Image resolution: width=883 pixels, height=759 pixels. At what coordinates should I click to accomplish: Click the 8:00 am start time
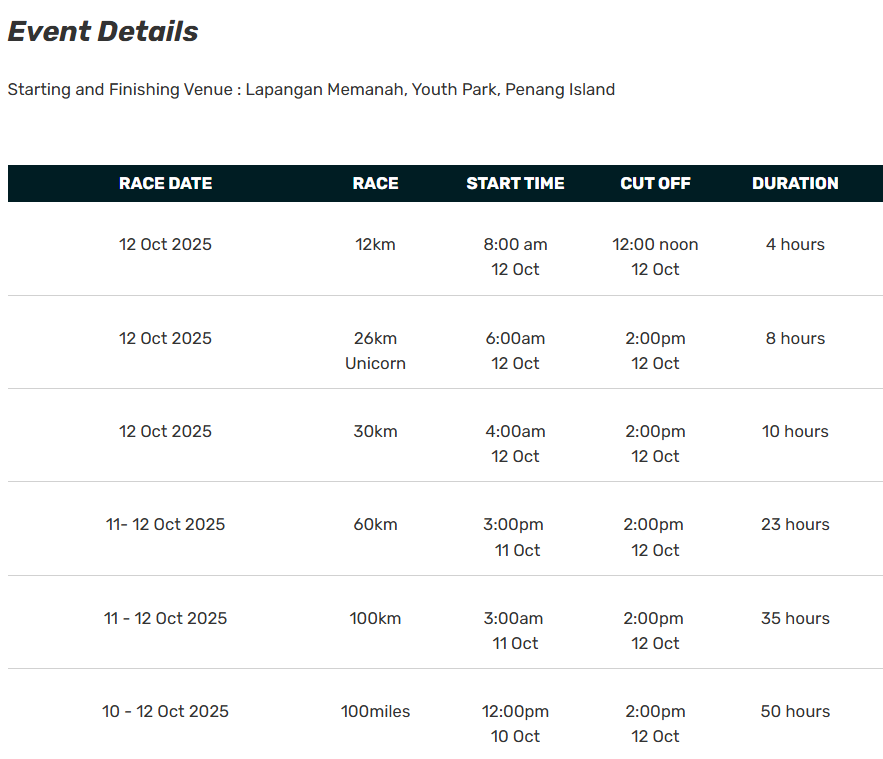coord(515,245)
